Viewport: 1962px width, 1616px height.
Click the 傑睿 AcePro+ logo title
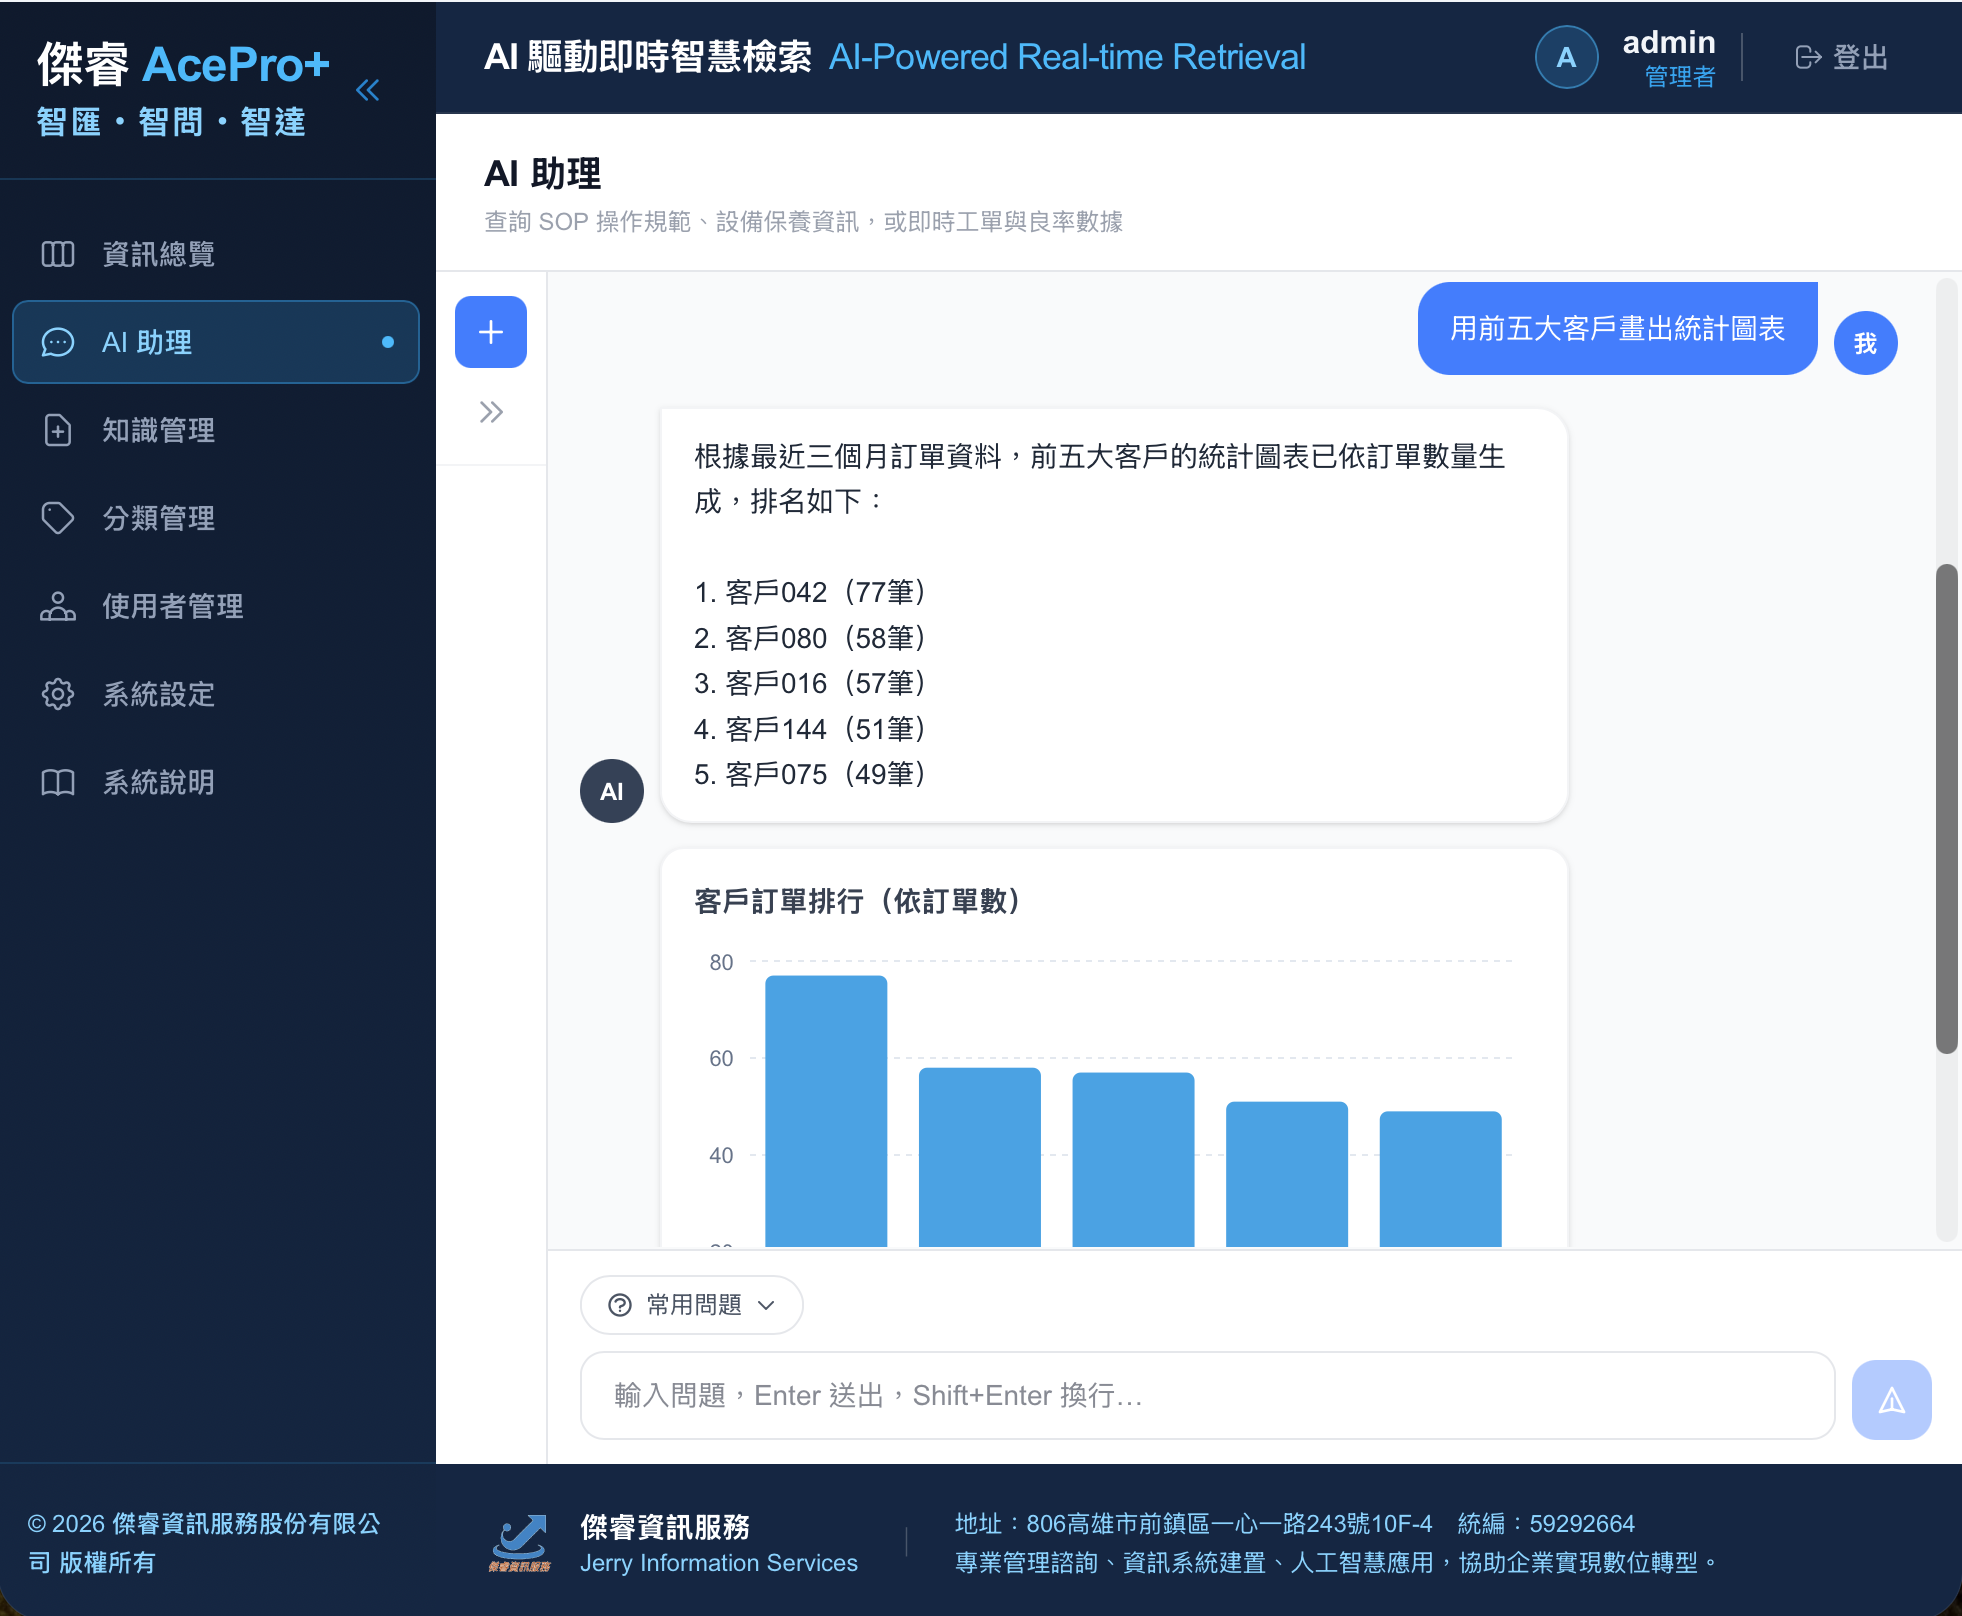click(x=184, y=64)
